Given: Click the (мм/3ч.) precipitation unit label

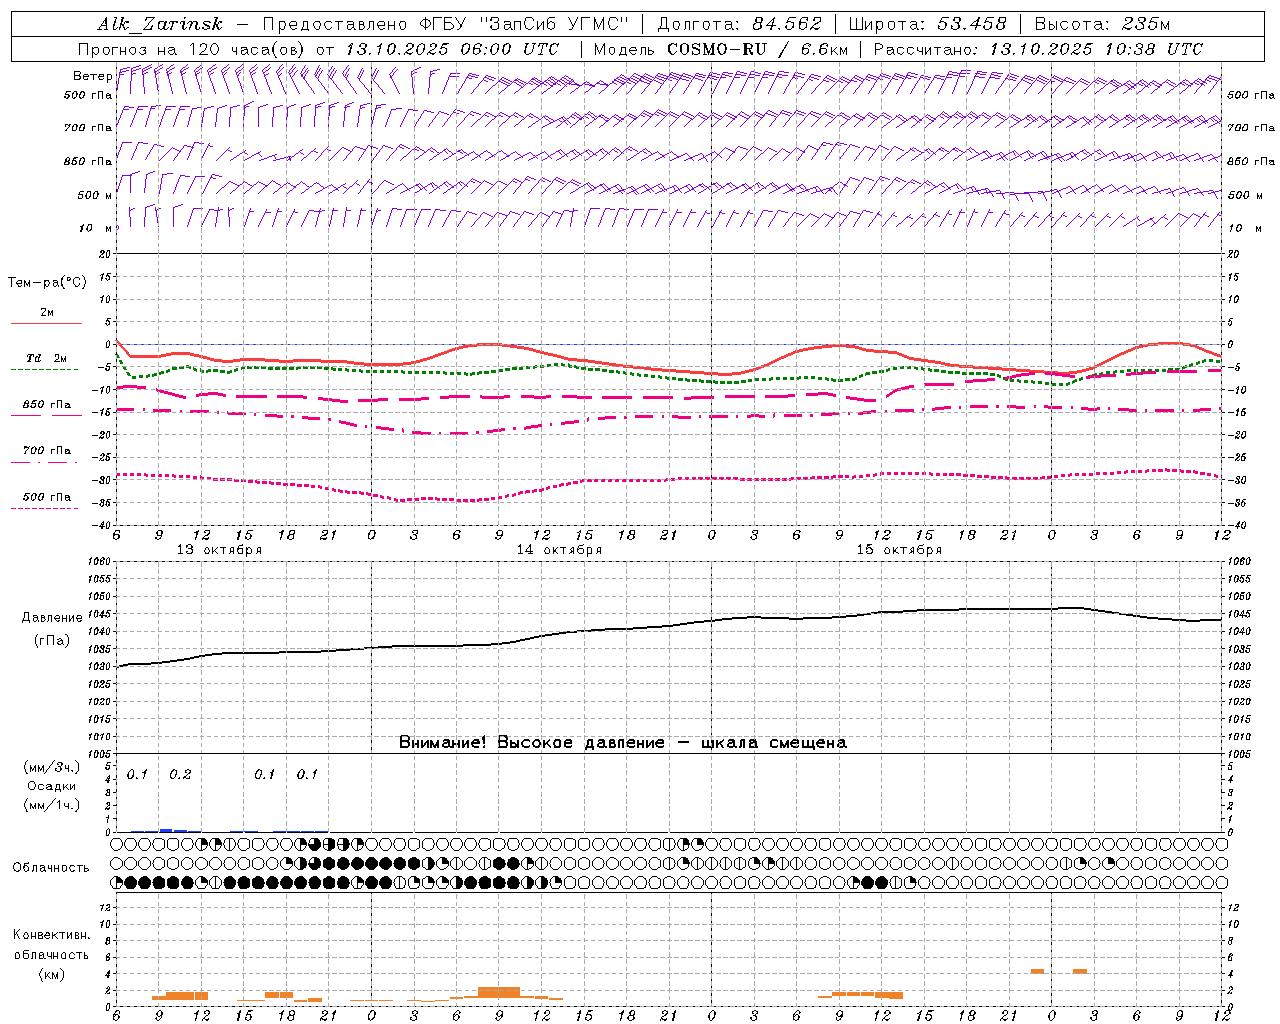Looking at the screenshot, I should tap(52, 768).
